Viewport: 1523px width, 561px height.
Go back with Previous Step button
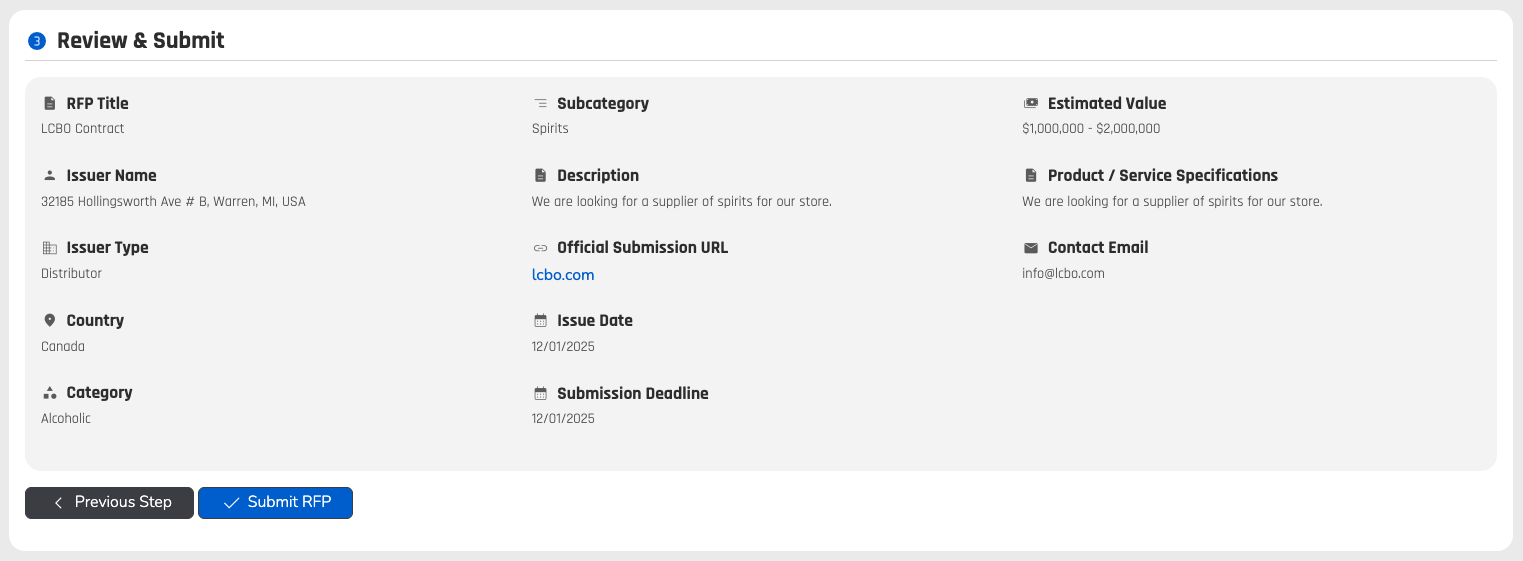(110, 503)
